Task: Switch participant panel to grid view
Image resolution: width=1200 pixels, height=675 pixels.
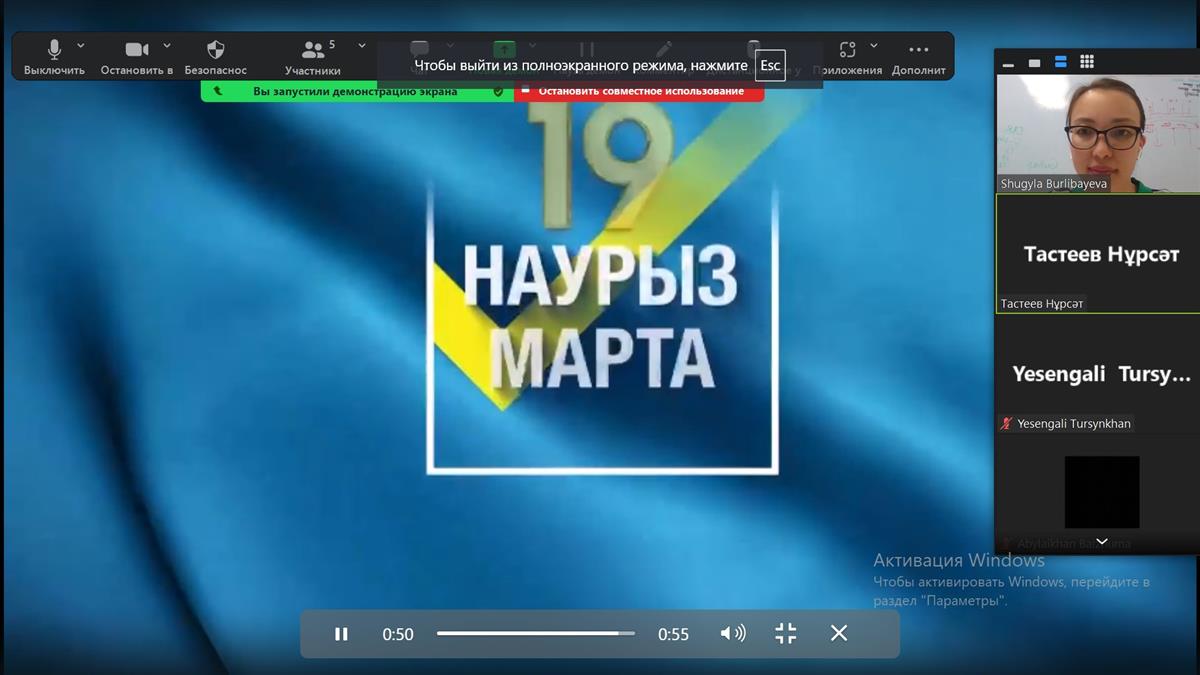Action: 1087,62
